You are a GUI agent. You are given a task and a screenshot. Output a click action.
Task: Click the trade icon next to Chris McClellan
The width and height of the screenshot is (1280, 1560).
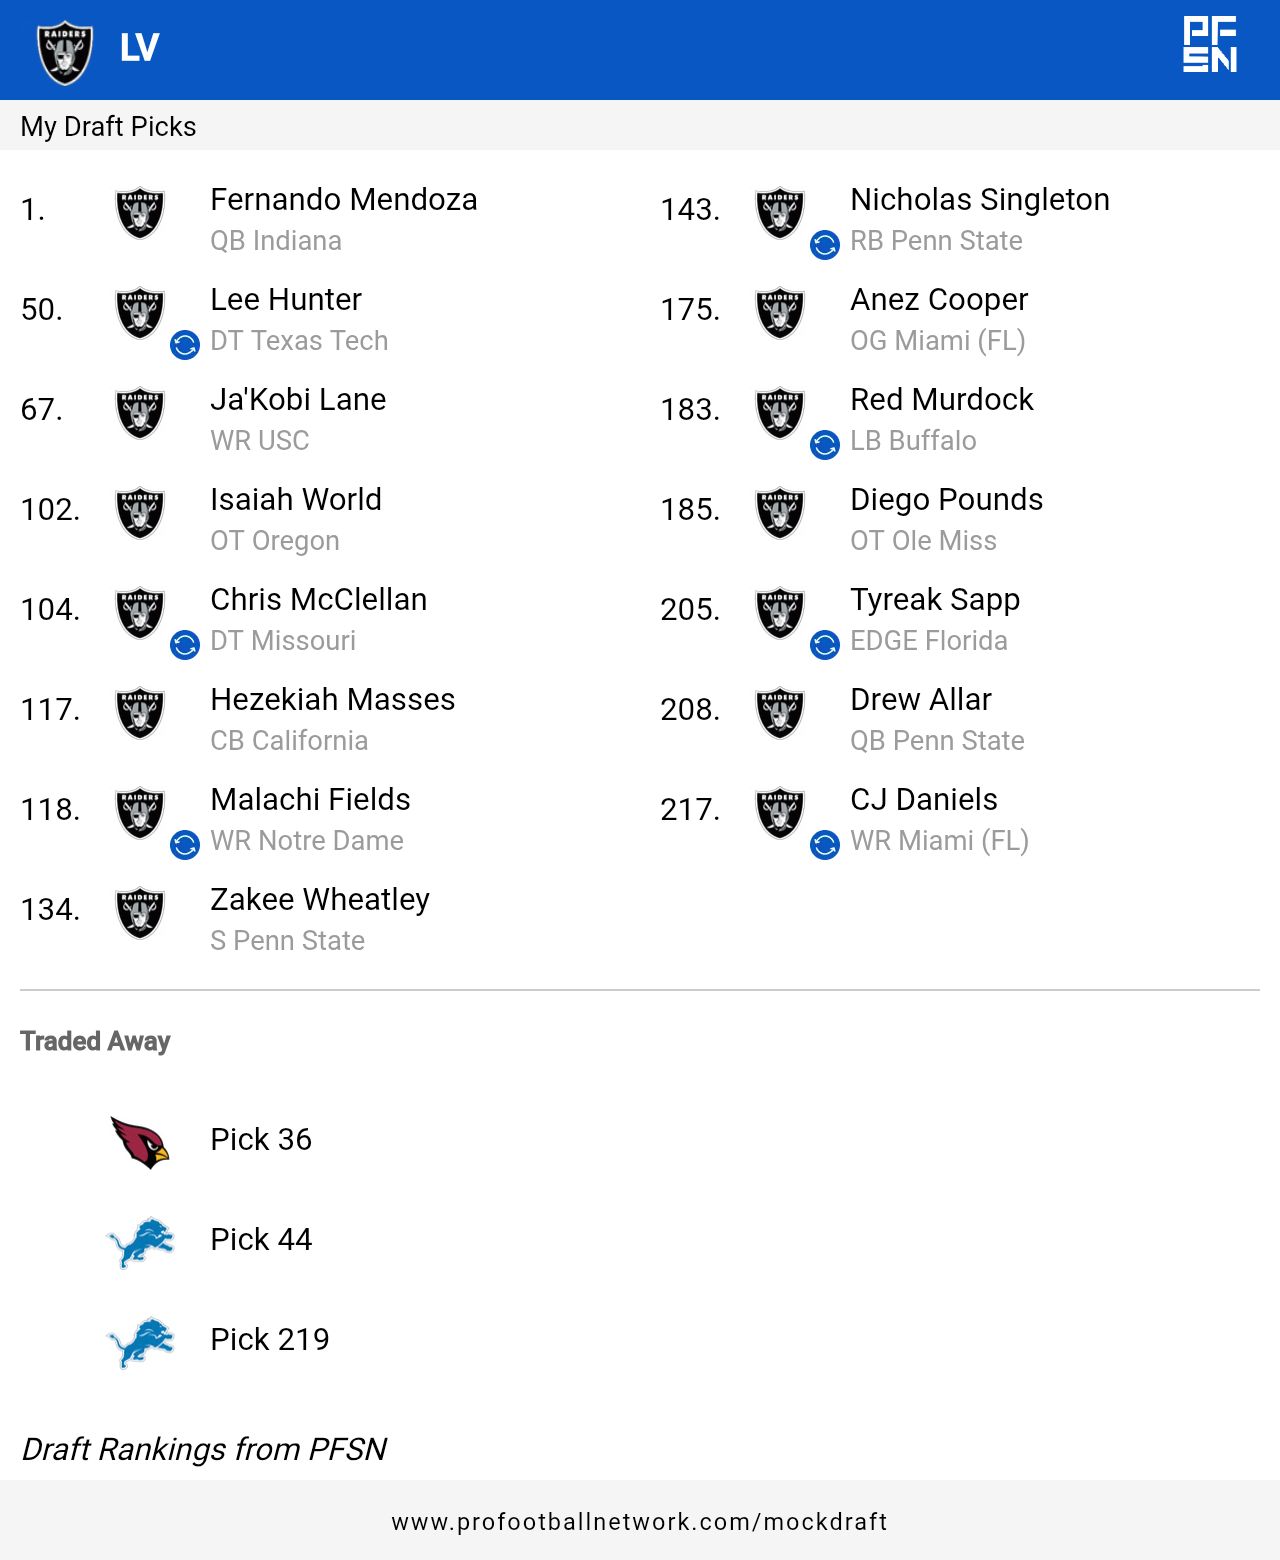(x=185, y=645)
